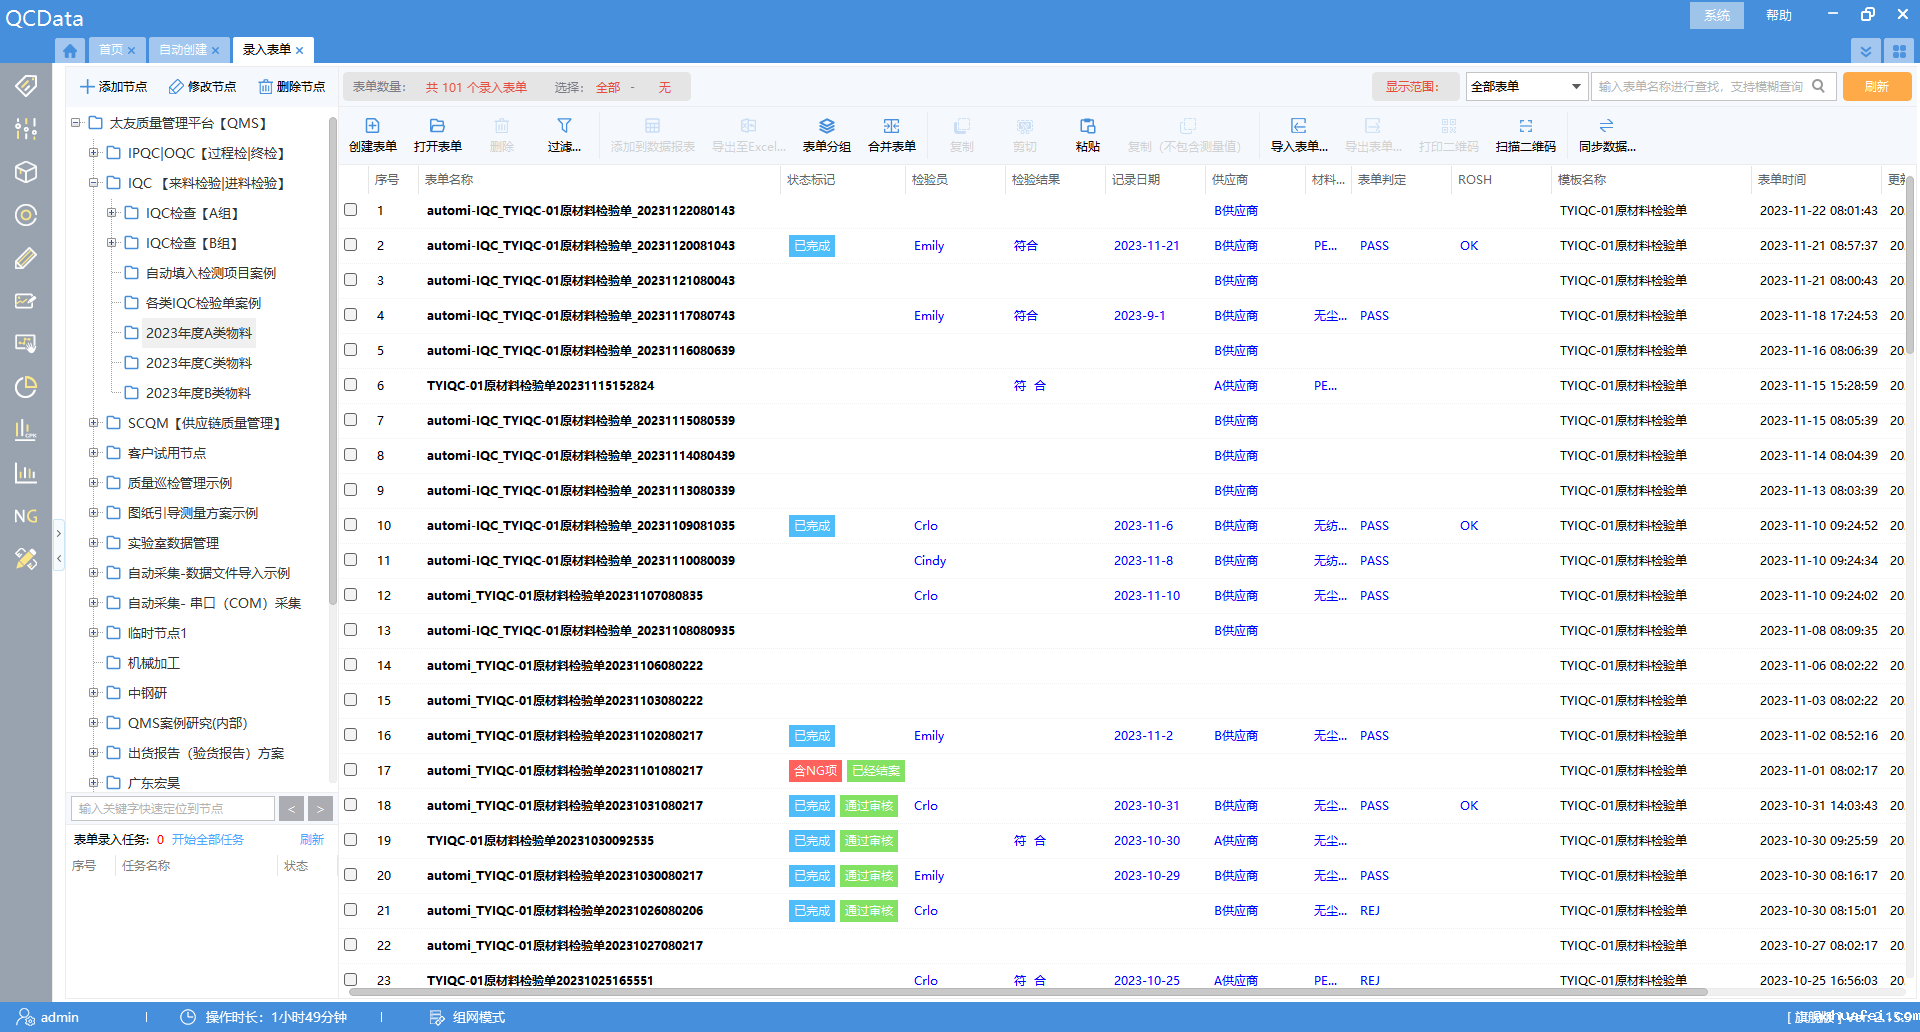
Task: Open the 扫描二维码 scan QR code tool
Action: [1525, 126]
